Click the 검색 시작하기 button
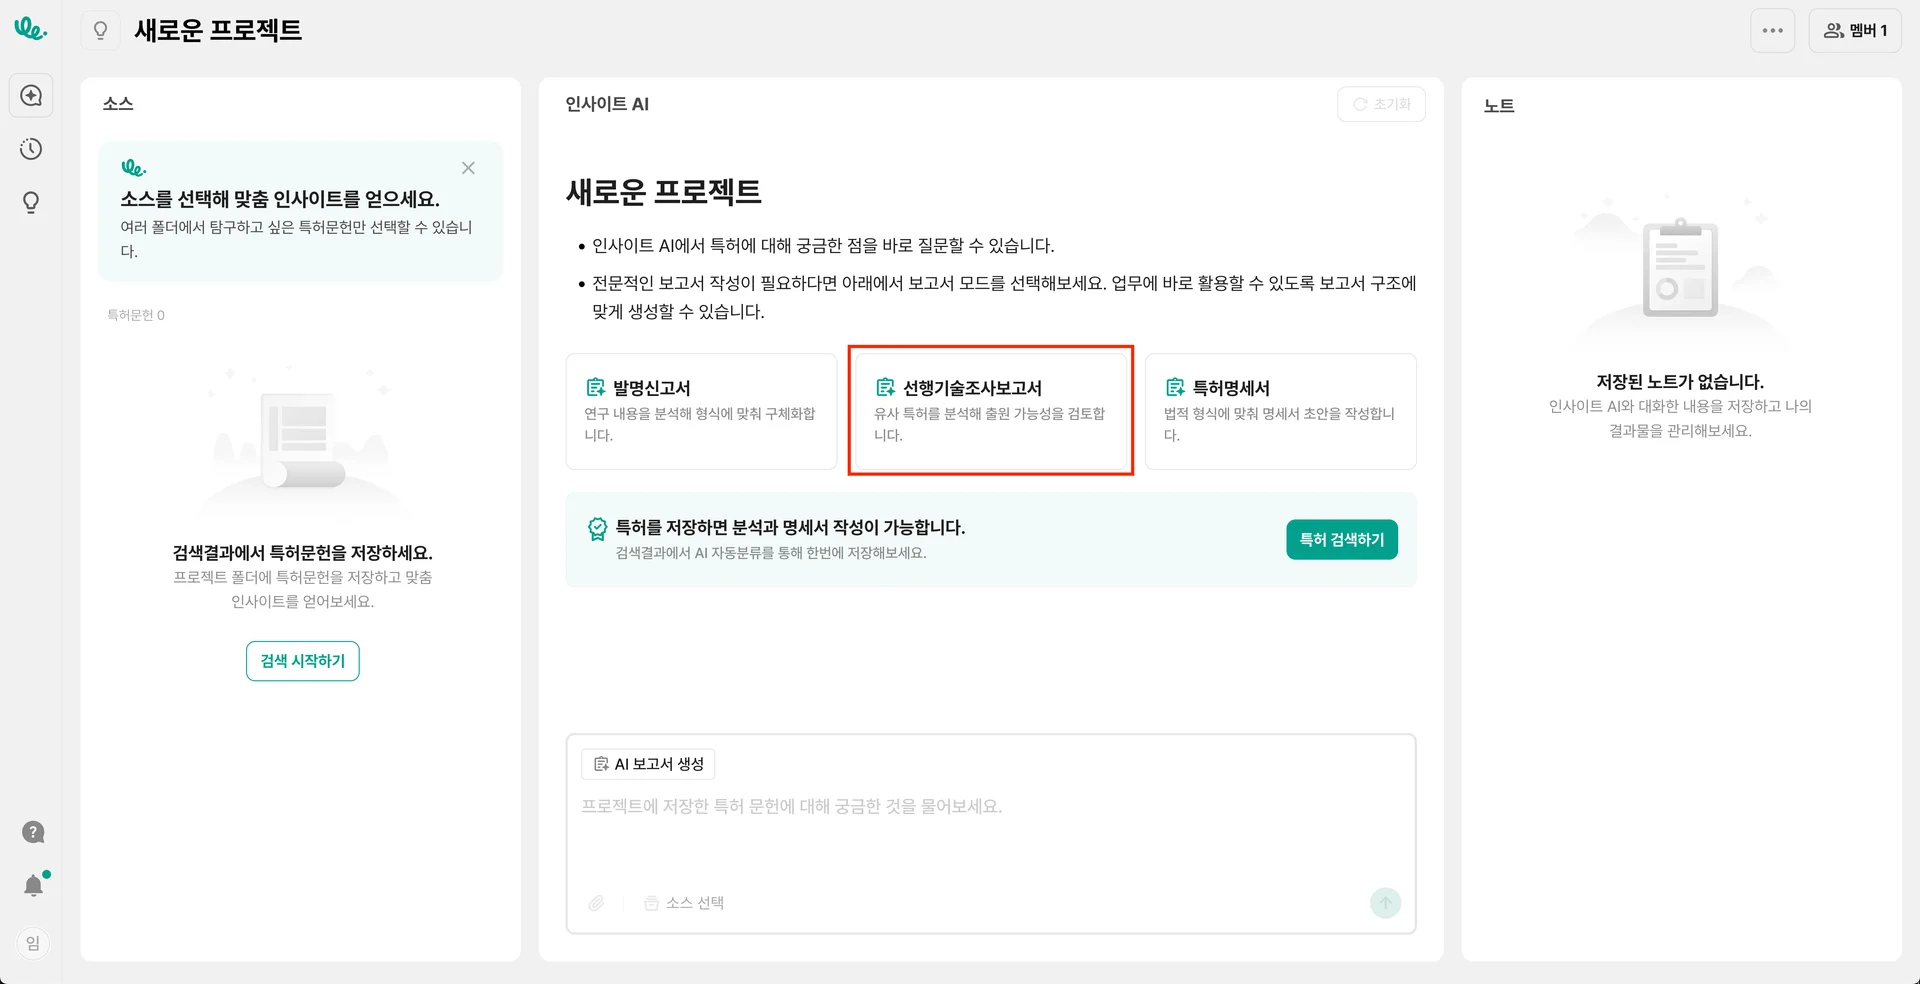The image size is (1920, 984). click(302, 661)
